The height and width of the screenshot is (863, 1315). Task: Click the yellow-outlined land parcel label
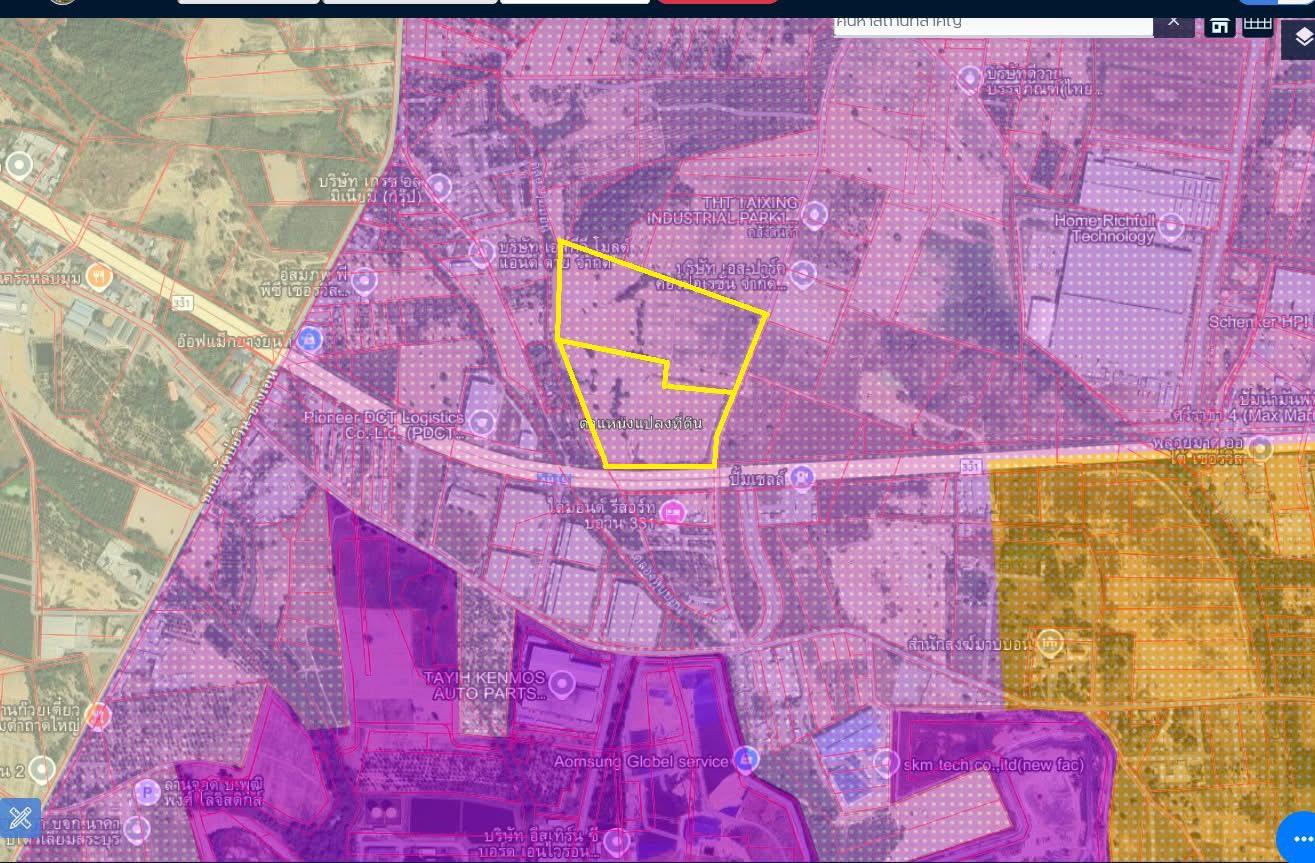click(640, 423)
